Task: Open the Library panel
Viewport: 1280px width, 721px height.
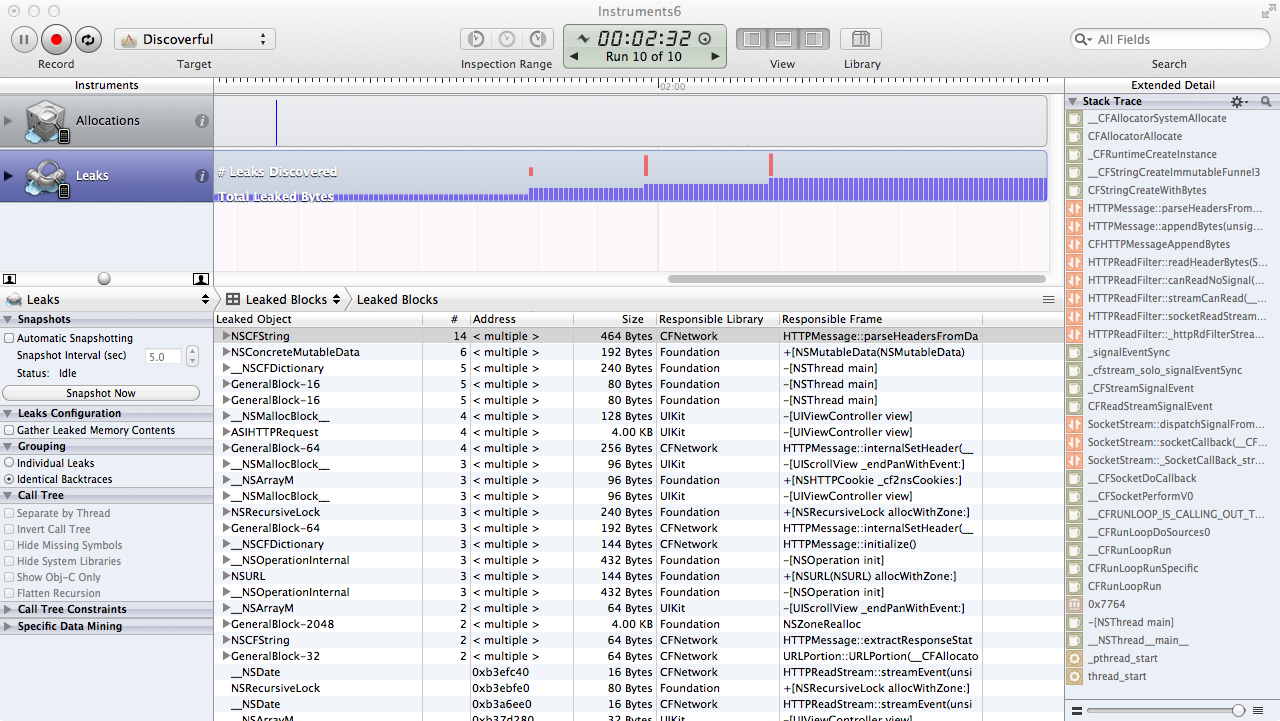Action: 861,39
